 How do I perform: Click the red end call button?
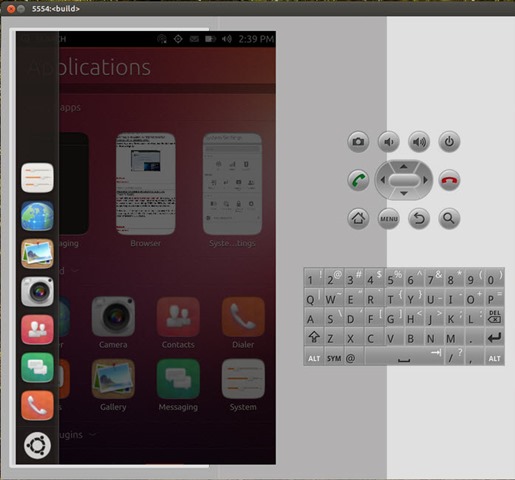[449, 180]
